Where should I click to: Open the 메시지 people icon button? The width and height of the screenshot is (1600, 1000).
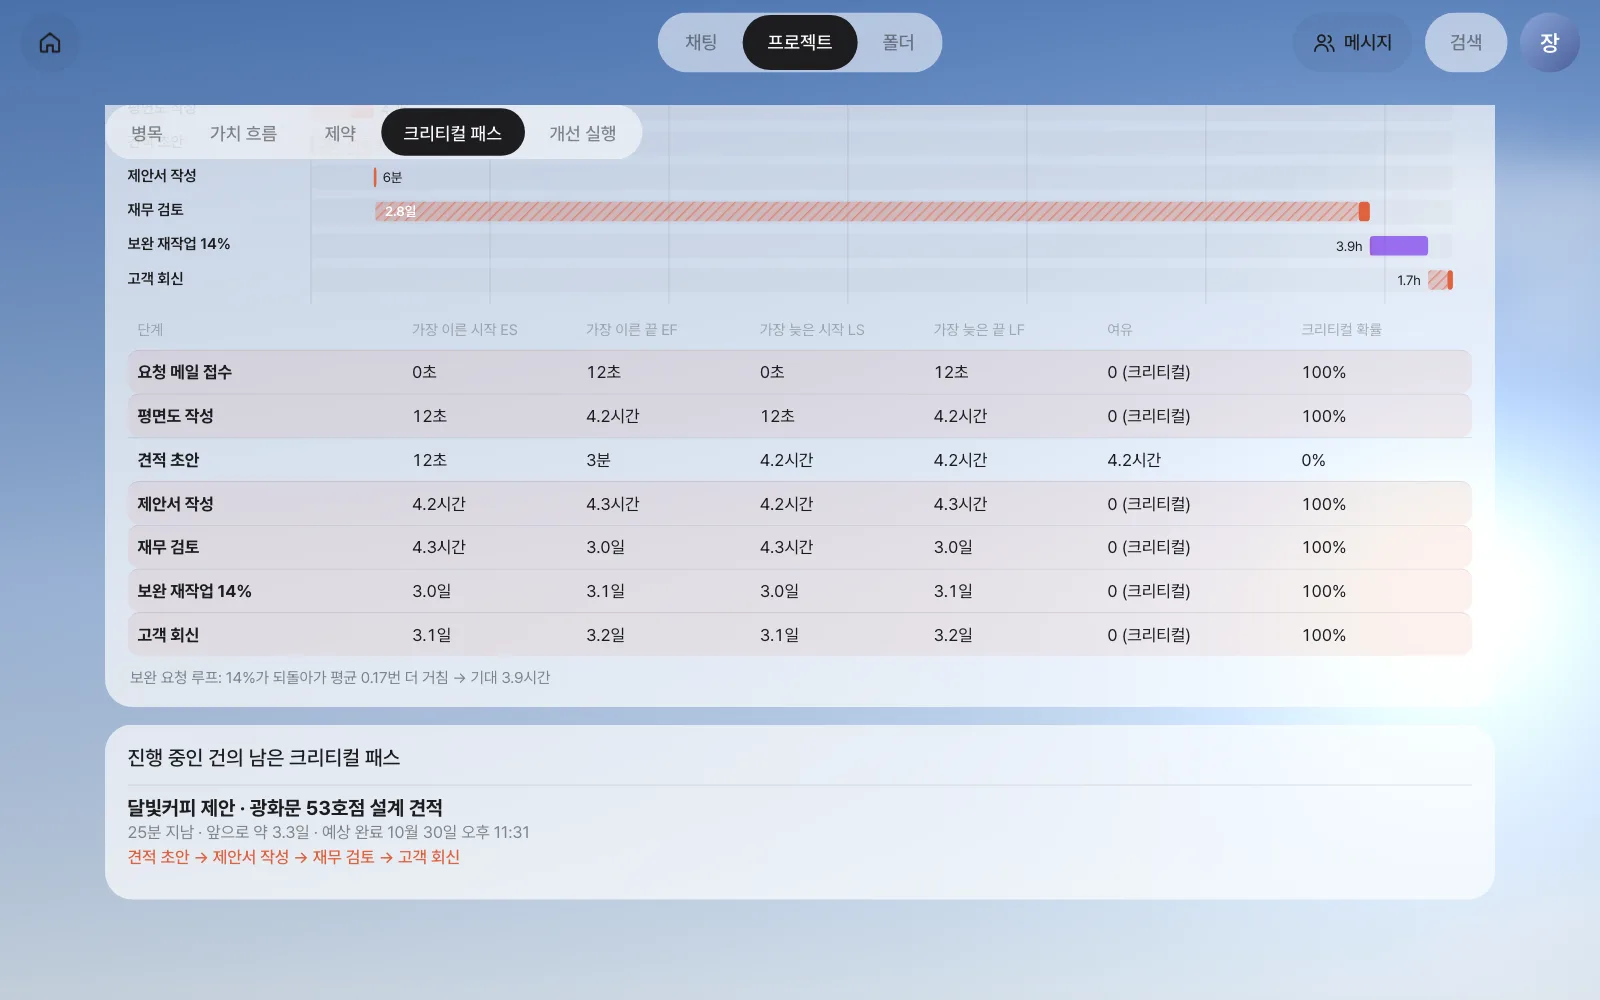click(x=1352, y=43)
